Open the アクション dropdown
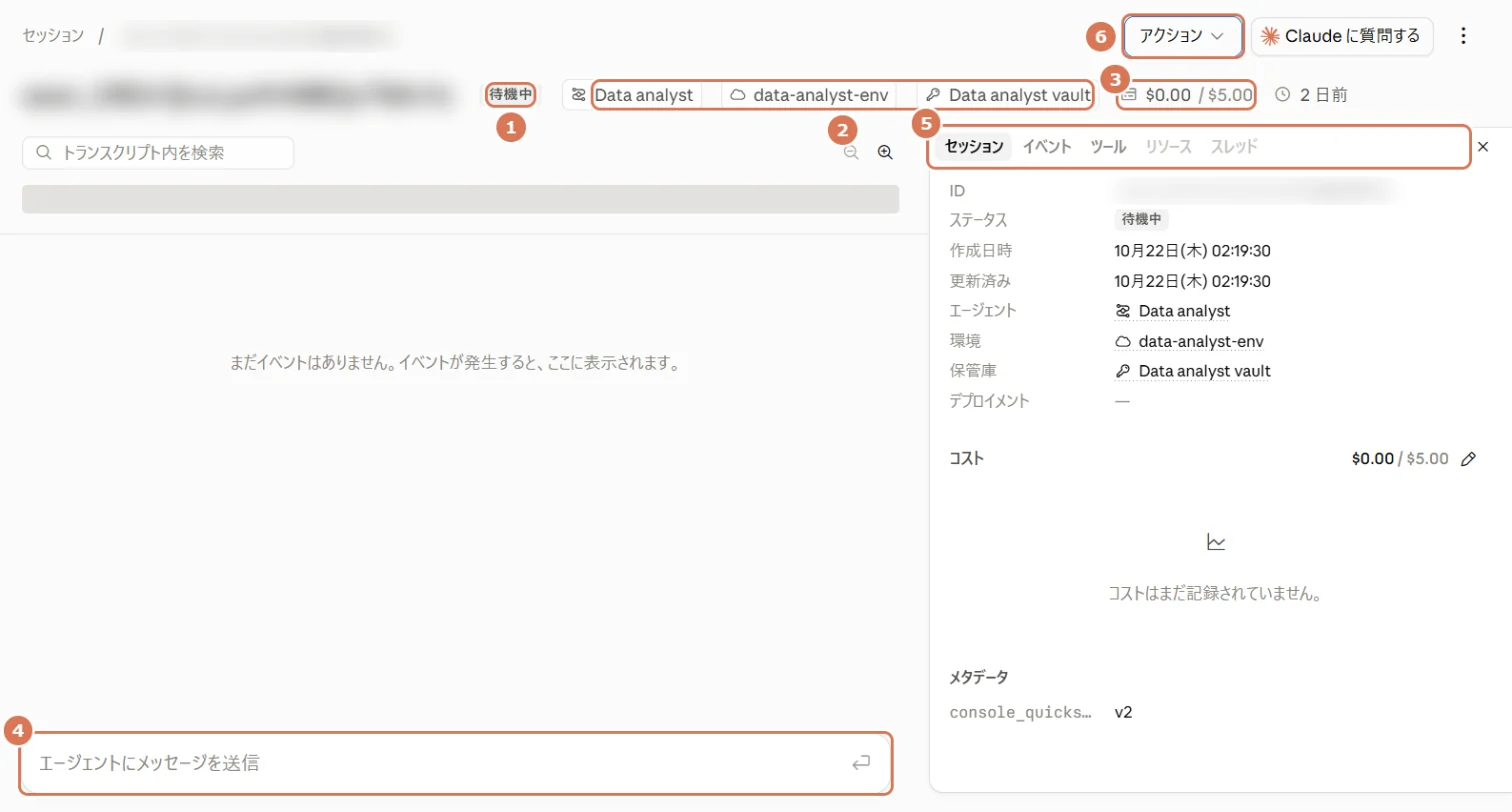1512x812 pixels. [x=1183, y=36]
